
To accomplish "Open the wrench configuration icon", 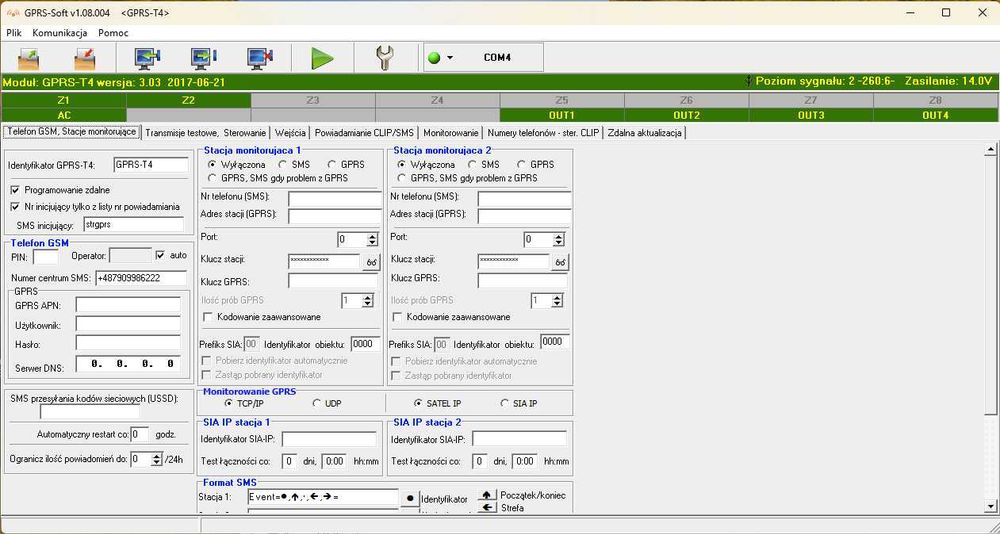I will (385, 58).
